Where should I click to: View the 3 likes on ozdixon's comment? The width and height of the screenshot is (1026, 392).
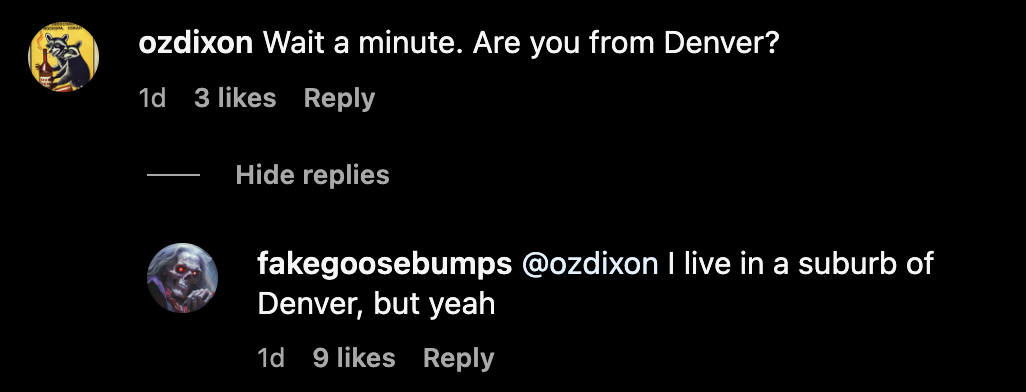click(235, 98)
